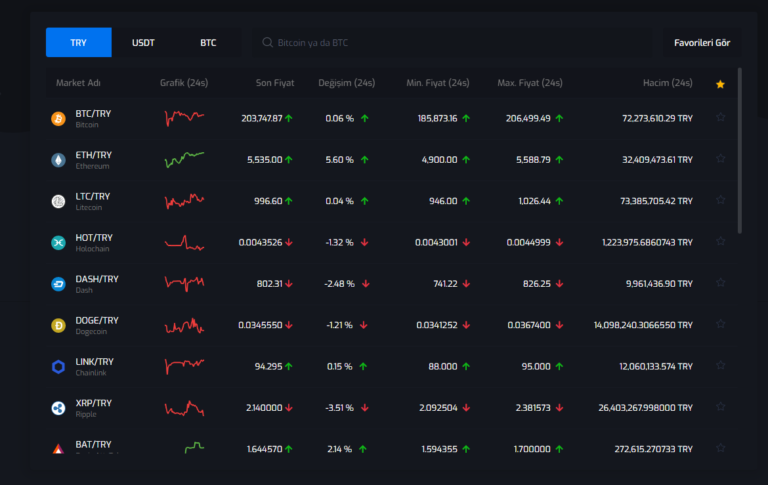This screenshot has width=768, height=485.
Task: Switch to the BTC market tab
Action: (x=208, y=43)
